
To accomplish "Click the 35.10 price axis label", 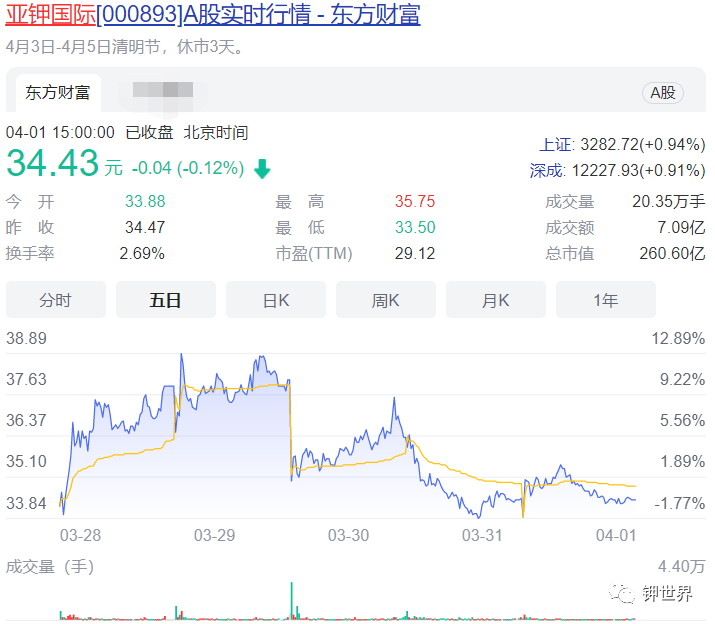I will click(26, 461).
